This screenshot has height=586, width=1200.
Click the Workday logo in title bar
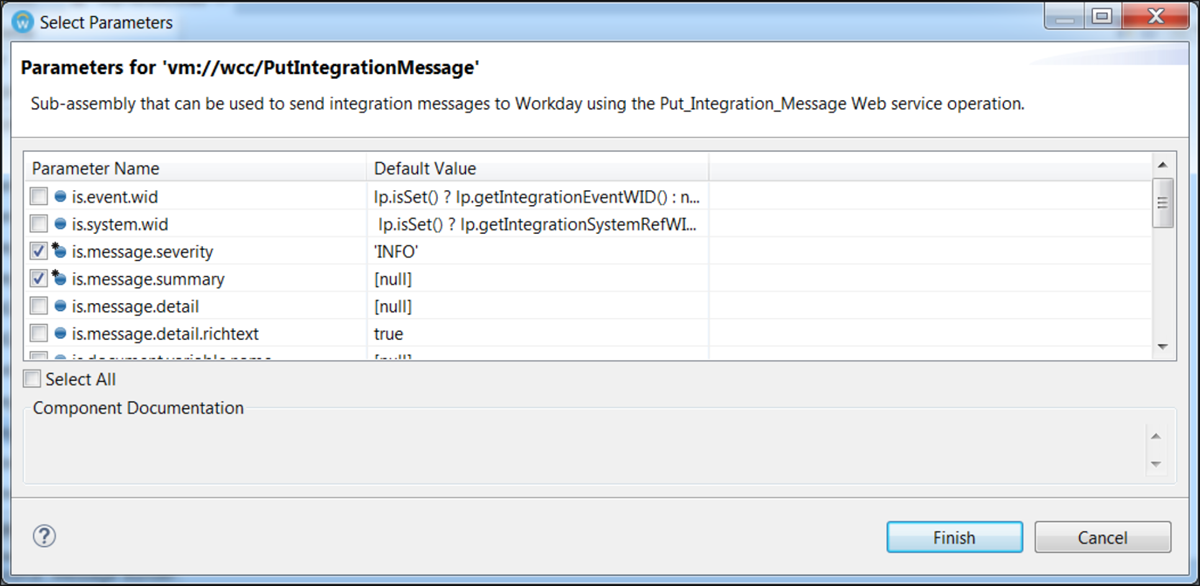click(23, 22)
